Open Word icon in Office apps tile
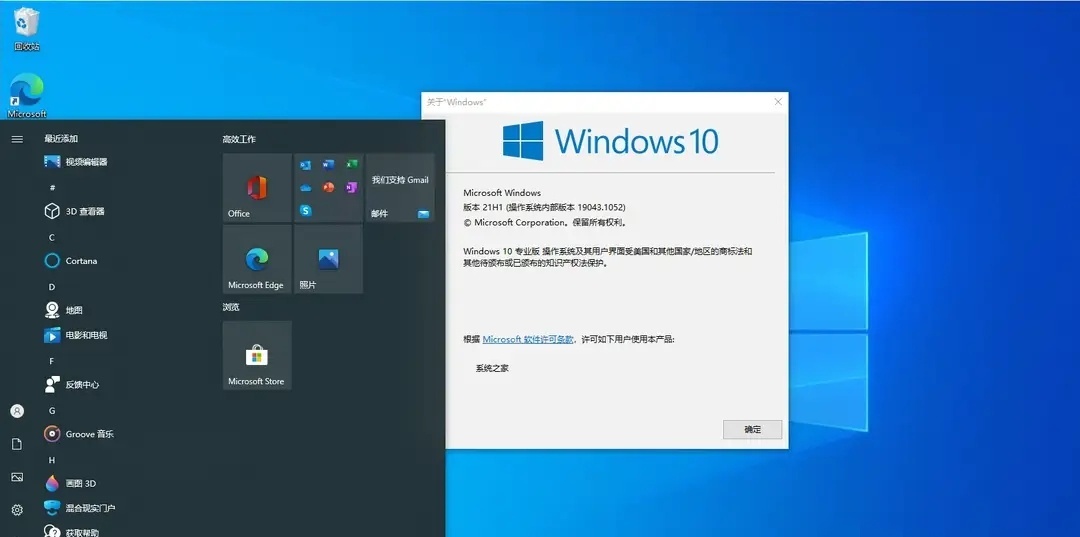1080x537 pixels. (329, 165)
